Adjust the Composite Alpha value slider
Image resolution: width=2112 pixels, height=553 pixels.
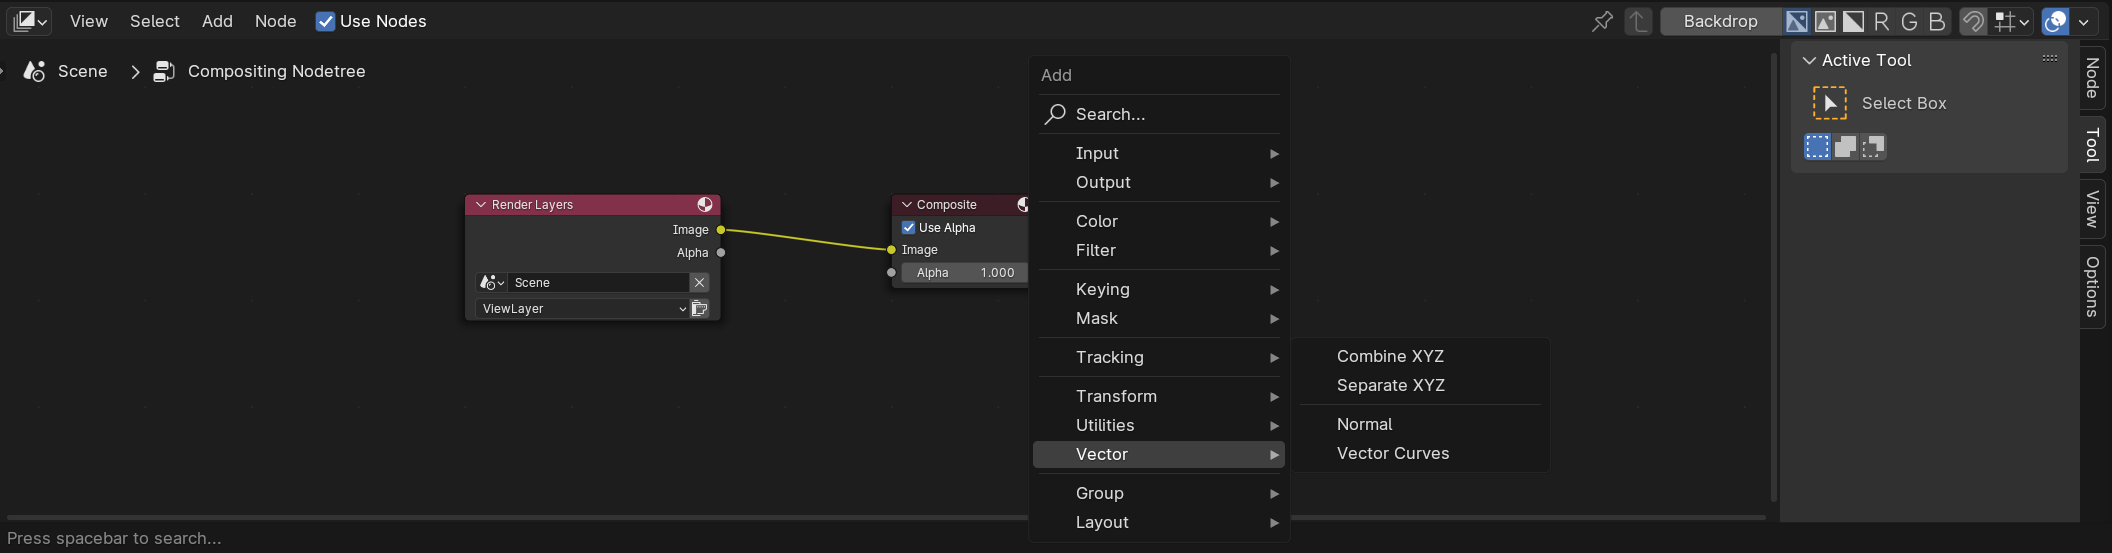click(x=965, y=272)
